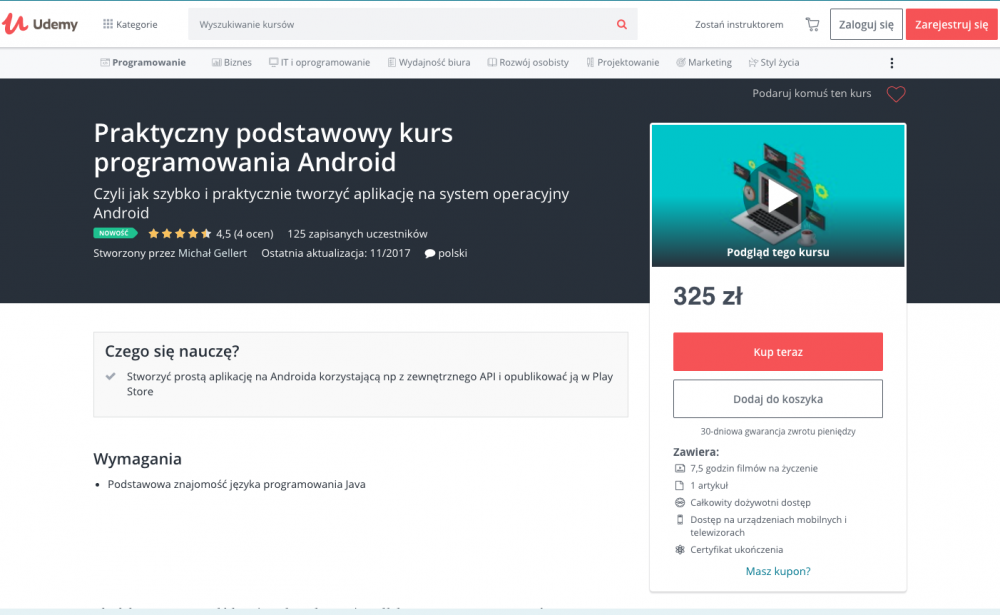Select the Biznes category text
Viewport: 1000px width, 615px height.
(x=238, y=63)
